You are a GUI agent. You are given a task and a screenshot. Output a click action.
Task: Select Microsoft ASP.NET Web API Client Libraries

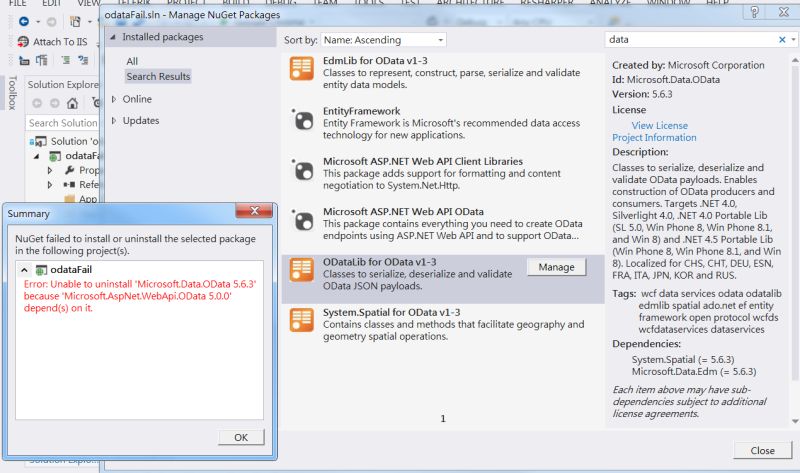point(443,173)
